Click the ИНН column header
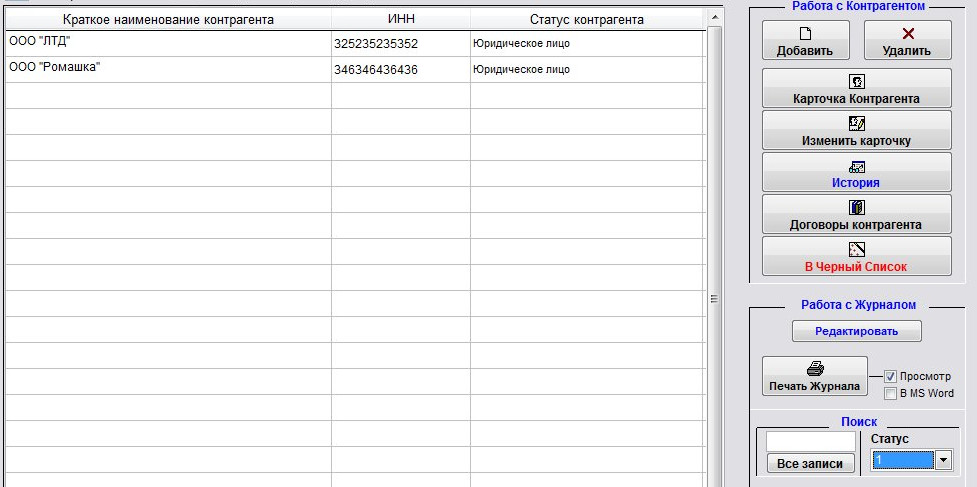The image size is (977, 487). 401,20
